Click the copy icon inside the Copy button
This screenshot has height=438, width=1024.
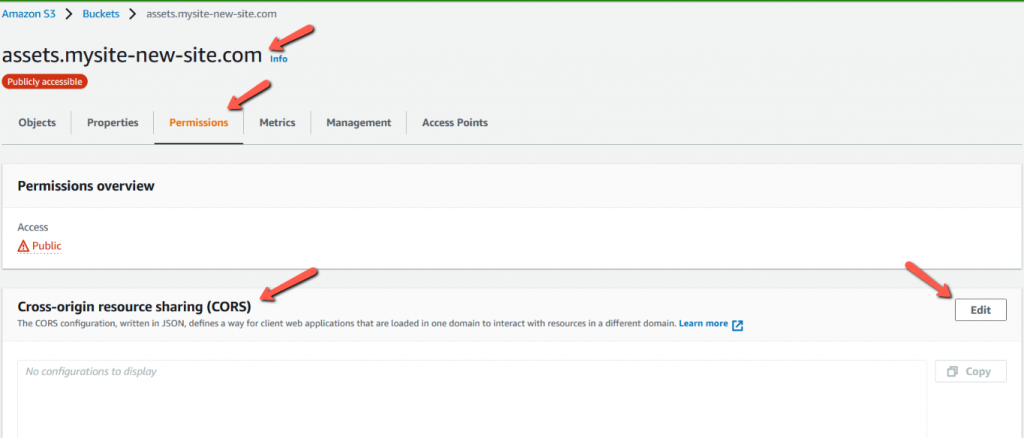coord(952,371)
